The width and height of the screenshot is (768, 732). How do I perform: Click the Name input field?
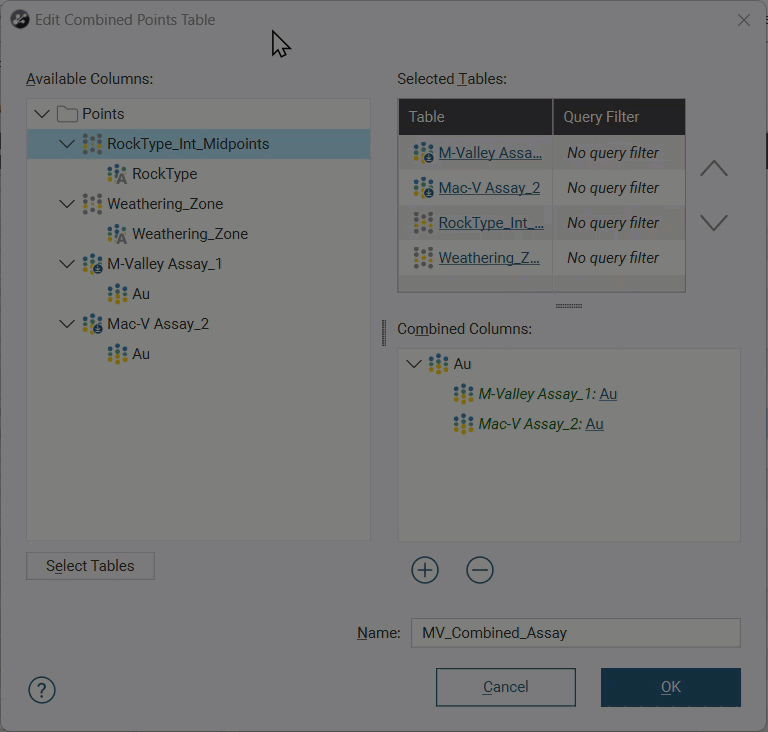[575, 633]
